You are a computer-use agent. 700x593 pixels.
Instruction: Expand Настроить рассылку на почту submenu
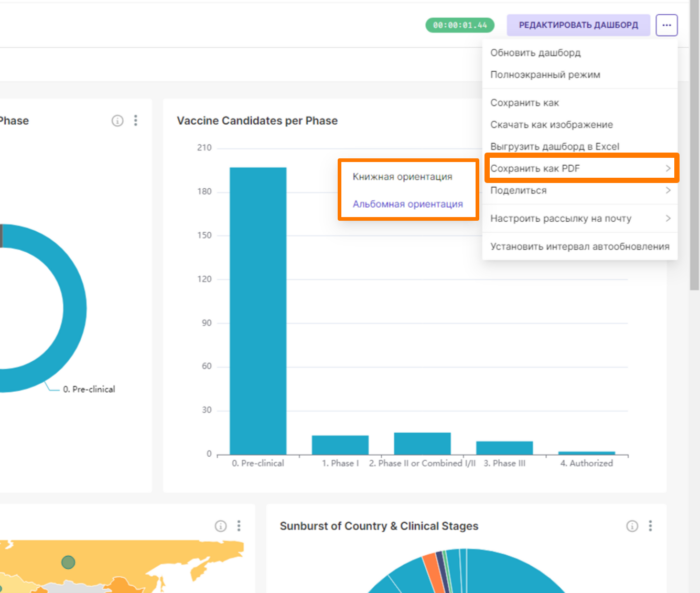tap(580, 218)
